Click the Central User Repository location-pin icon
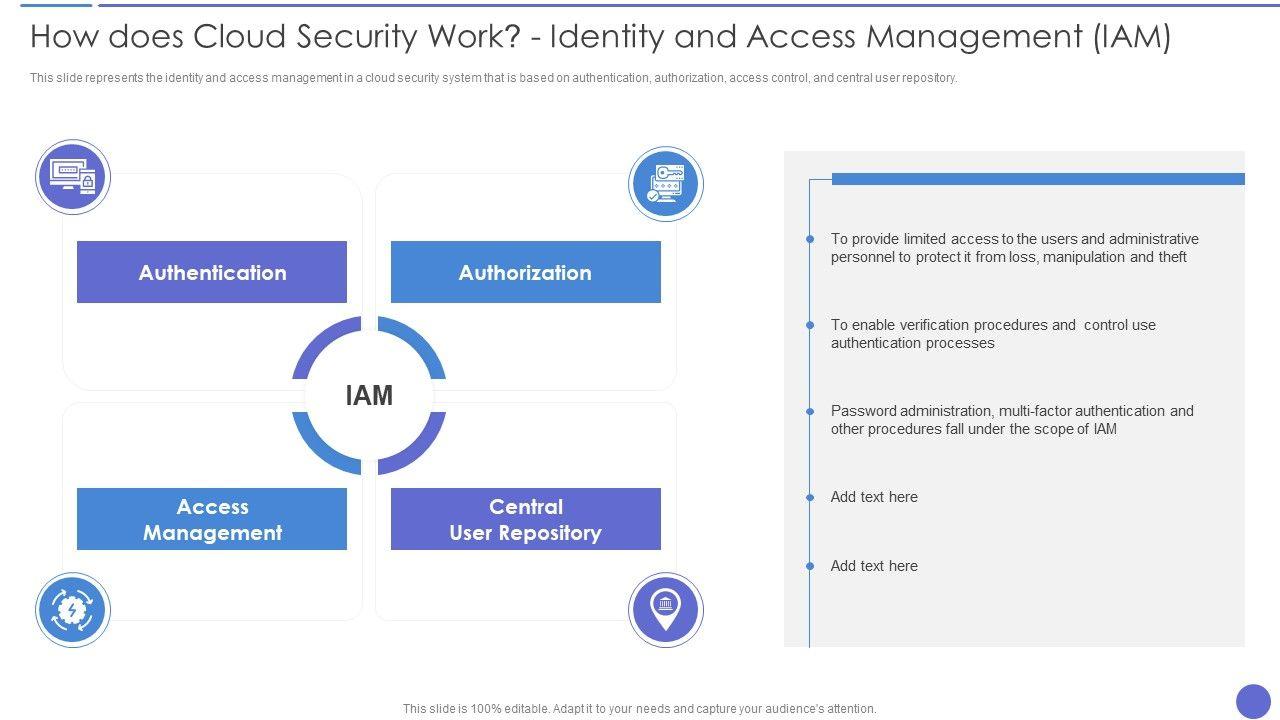1280x720 pixels. 666,610
